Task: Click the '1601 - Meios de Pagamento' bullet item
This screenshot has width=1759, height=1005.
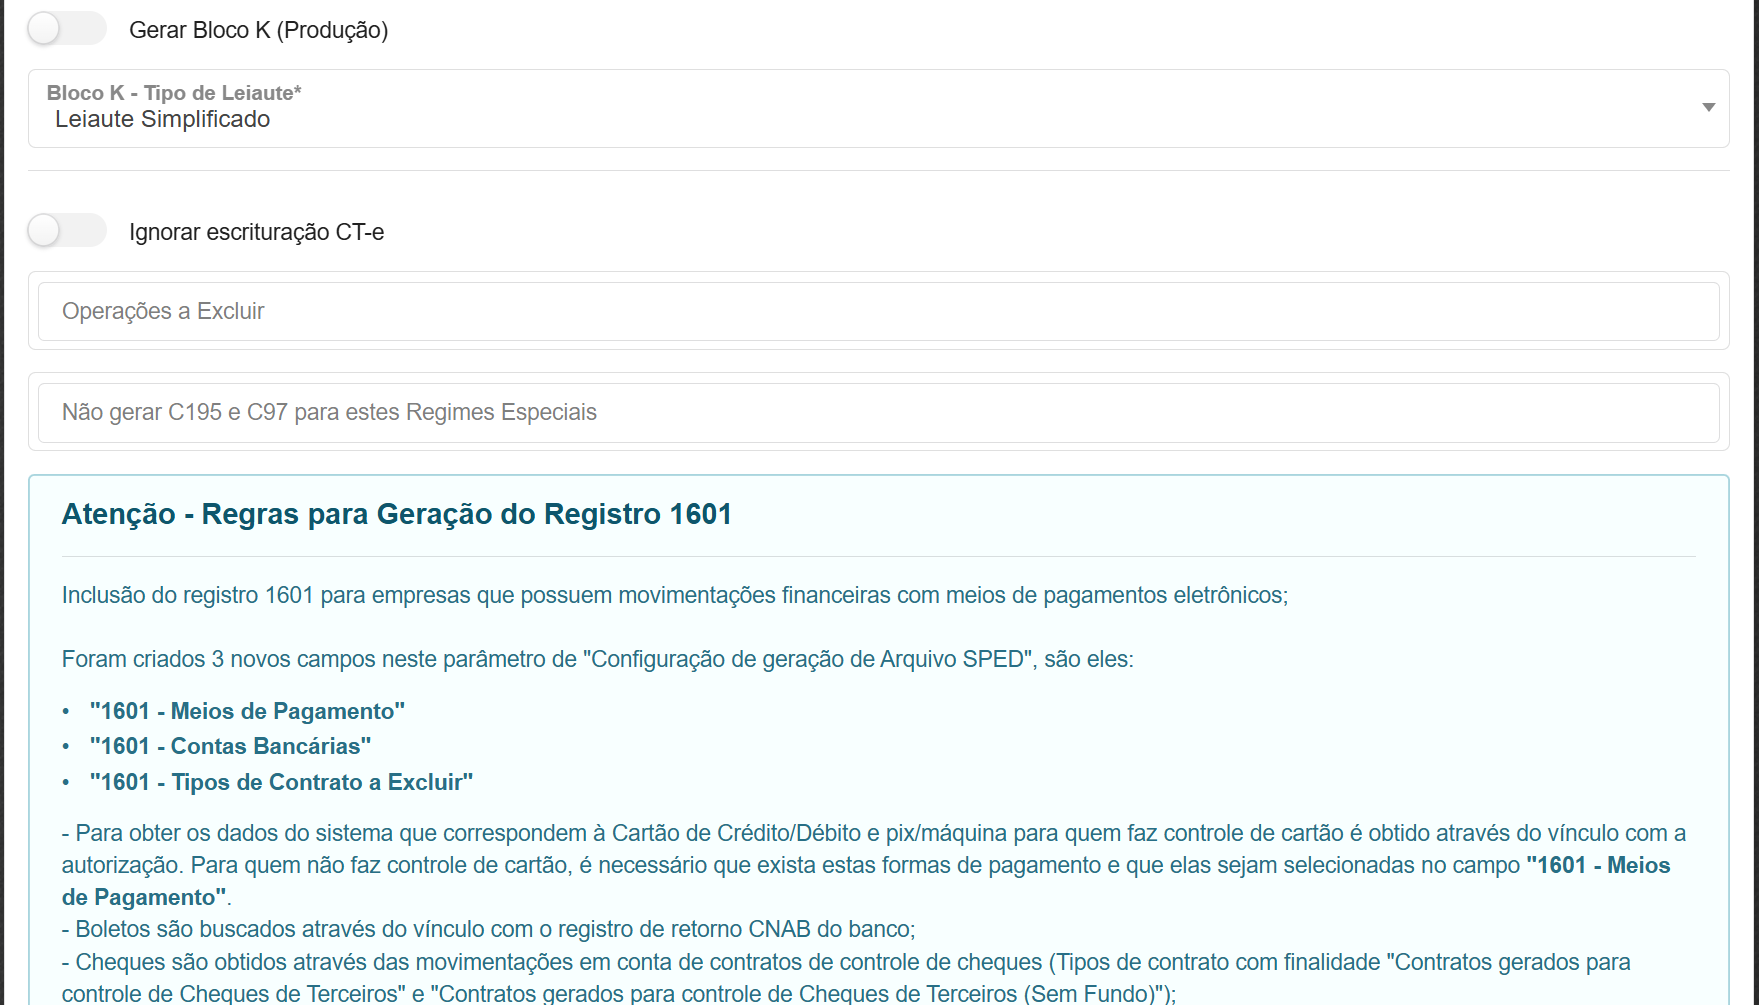Action: pos(247,711)
